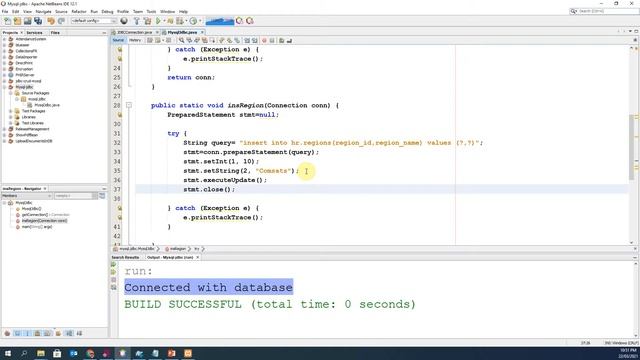This screenshot has height=360, width=640.
Task: Click the Rerun icon in Output panel
Action: [x=113, y=264]
